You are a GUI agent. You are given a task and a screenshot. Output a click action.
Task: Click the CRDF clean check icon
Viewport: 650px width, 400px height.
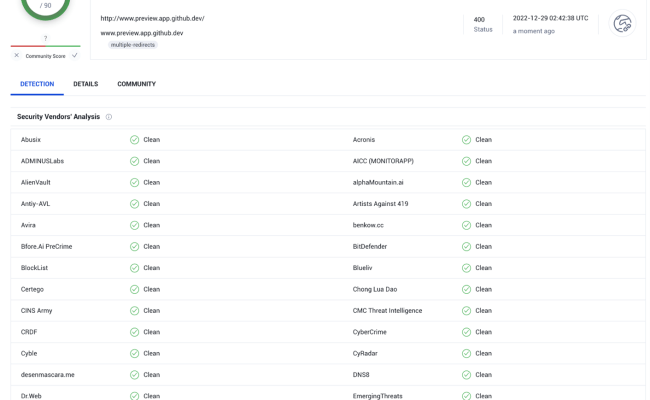[134, 332]
